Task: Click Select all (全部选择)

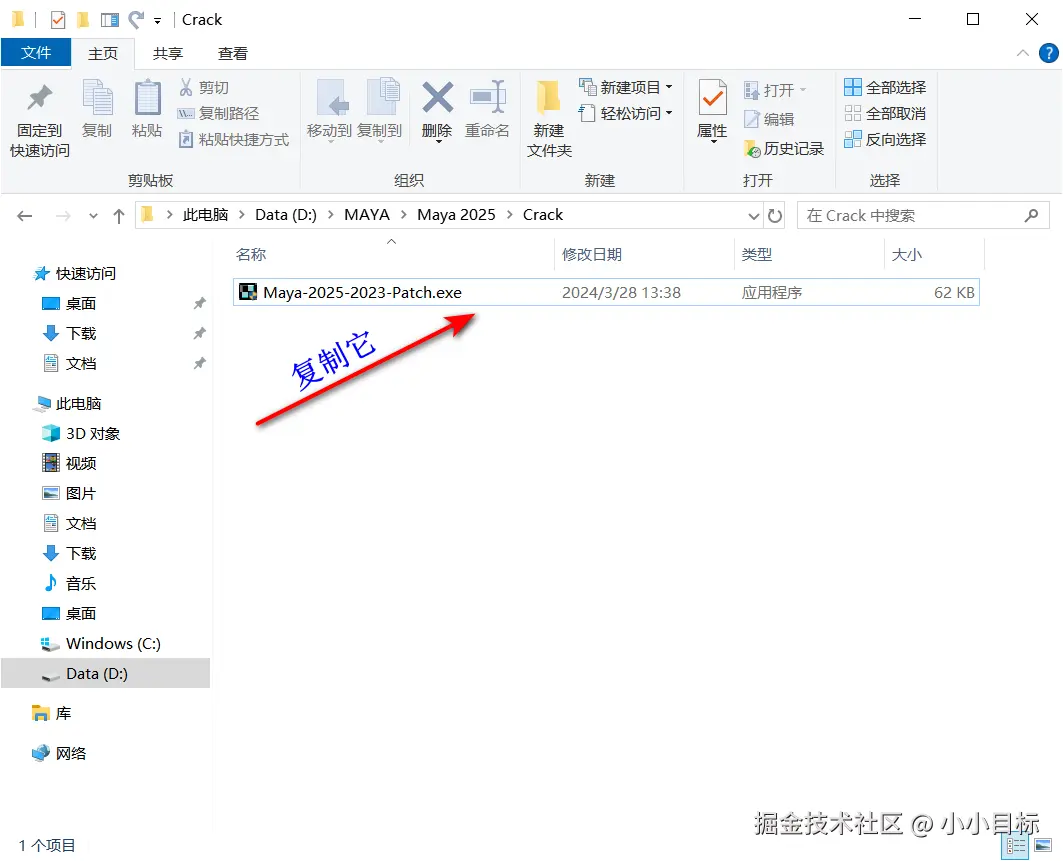Action: pos(885,87)
